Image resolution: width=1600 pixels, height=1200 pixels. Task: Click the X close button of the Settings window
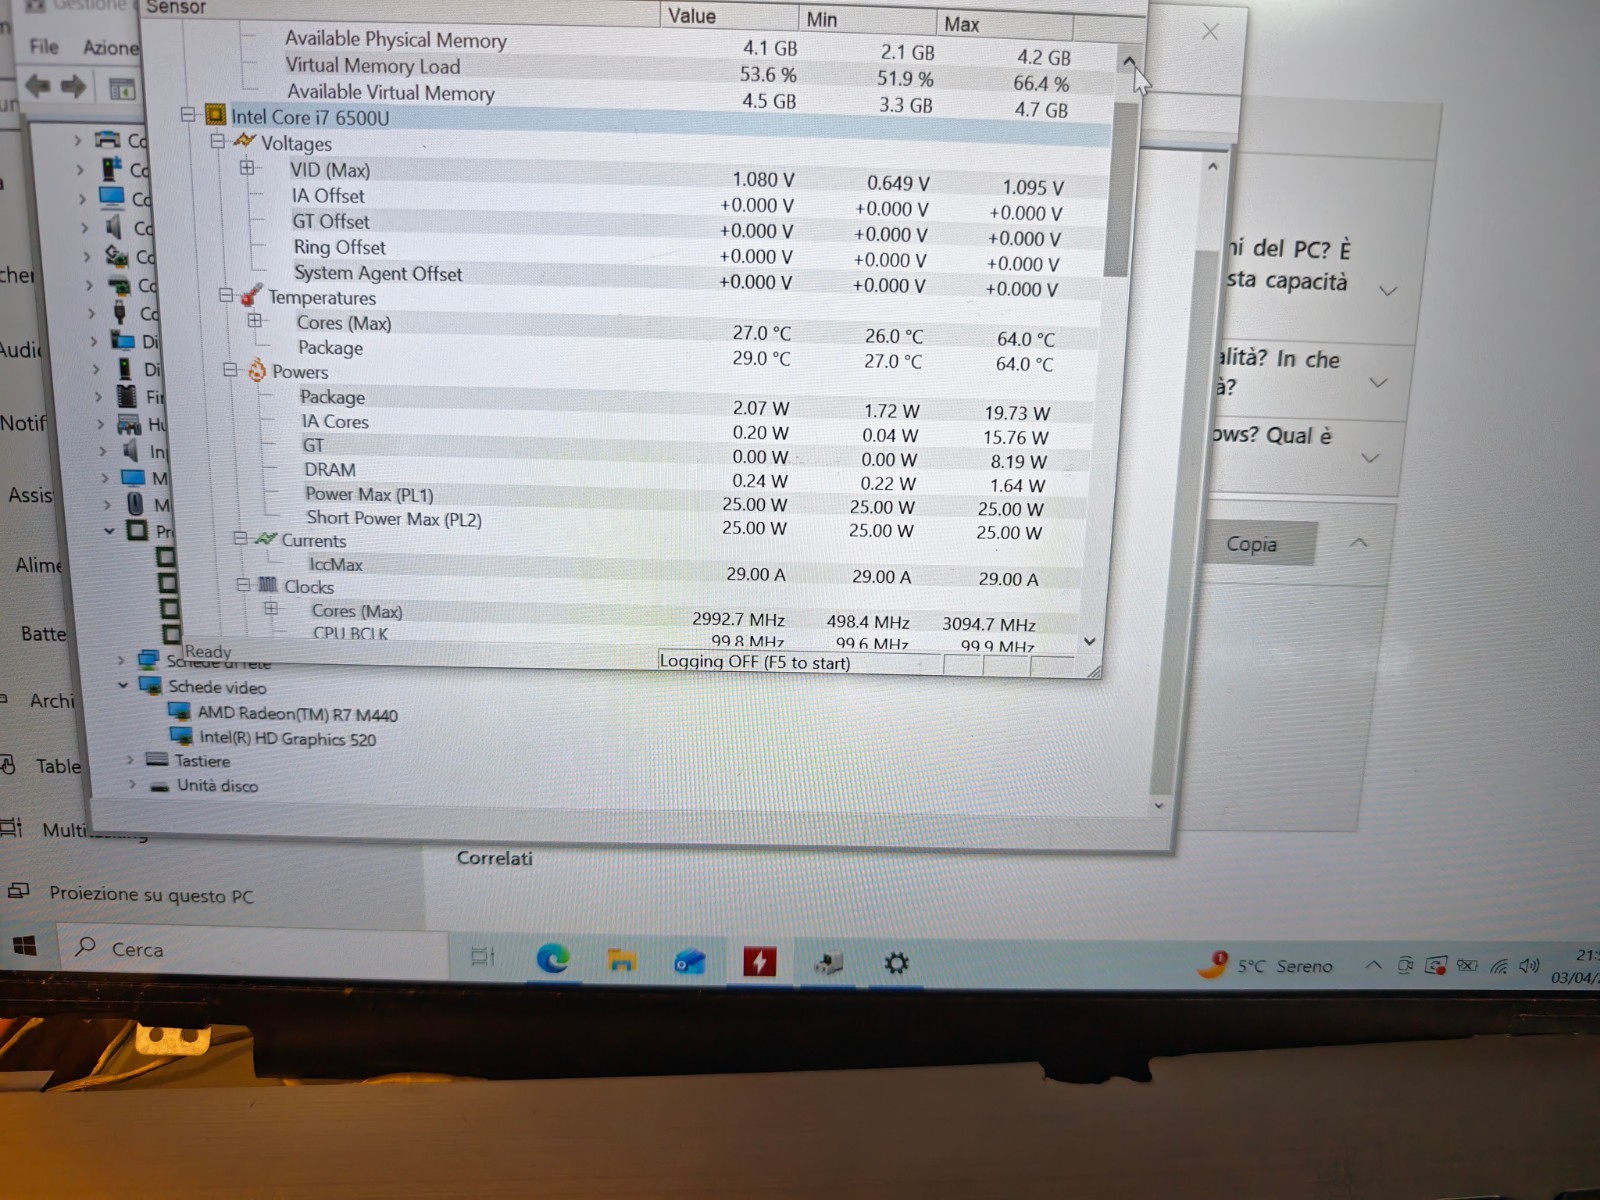[1210, 32]
